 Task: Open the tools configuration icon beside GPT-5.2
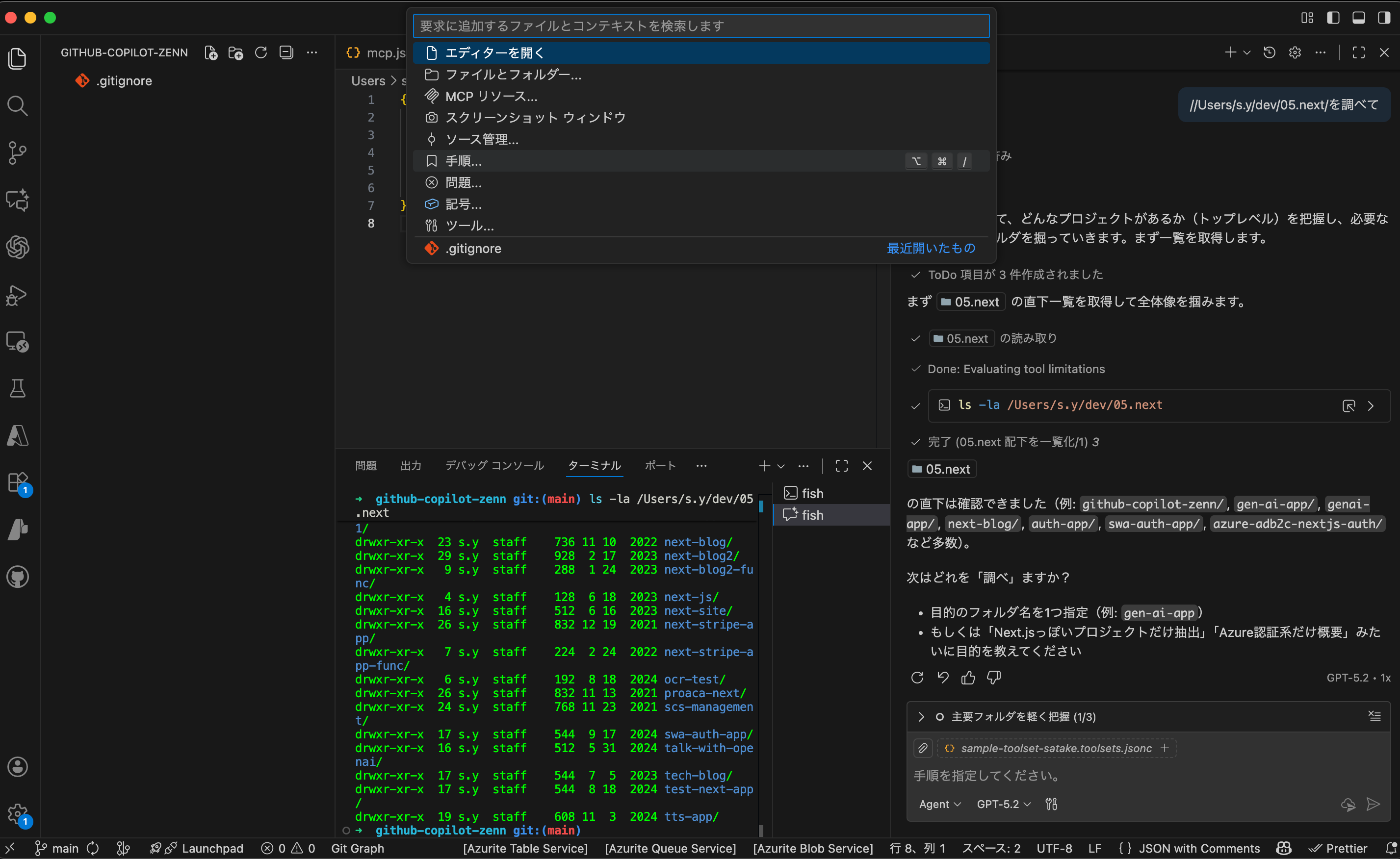click(x=1051, y=804)
